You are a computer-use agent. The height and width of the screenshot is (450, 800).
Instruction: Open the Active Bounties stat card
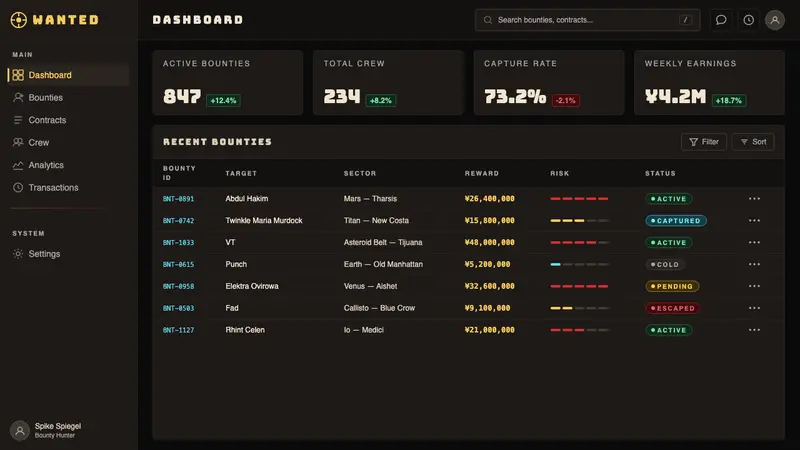228,82
